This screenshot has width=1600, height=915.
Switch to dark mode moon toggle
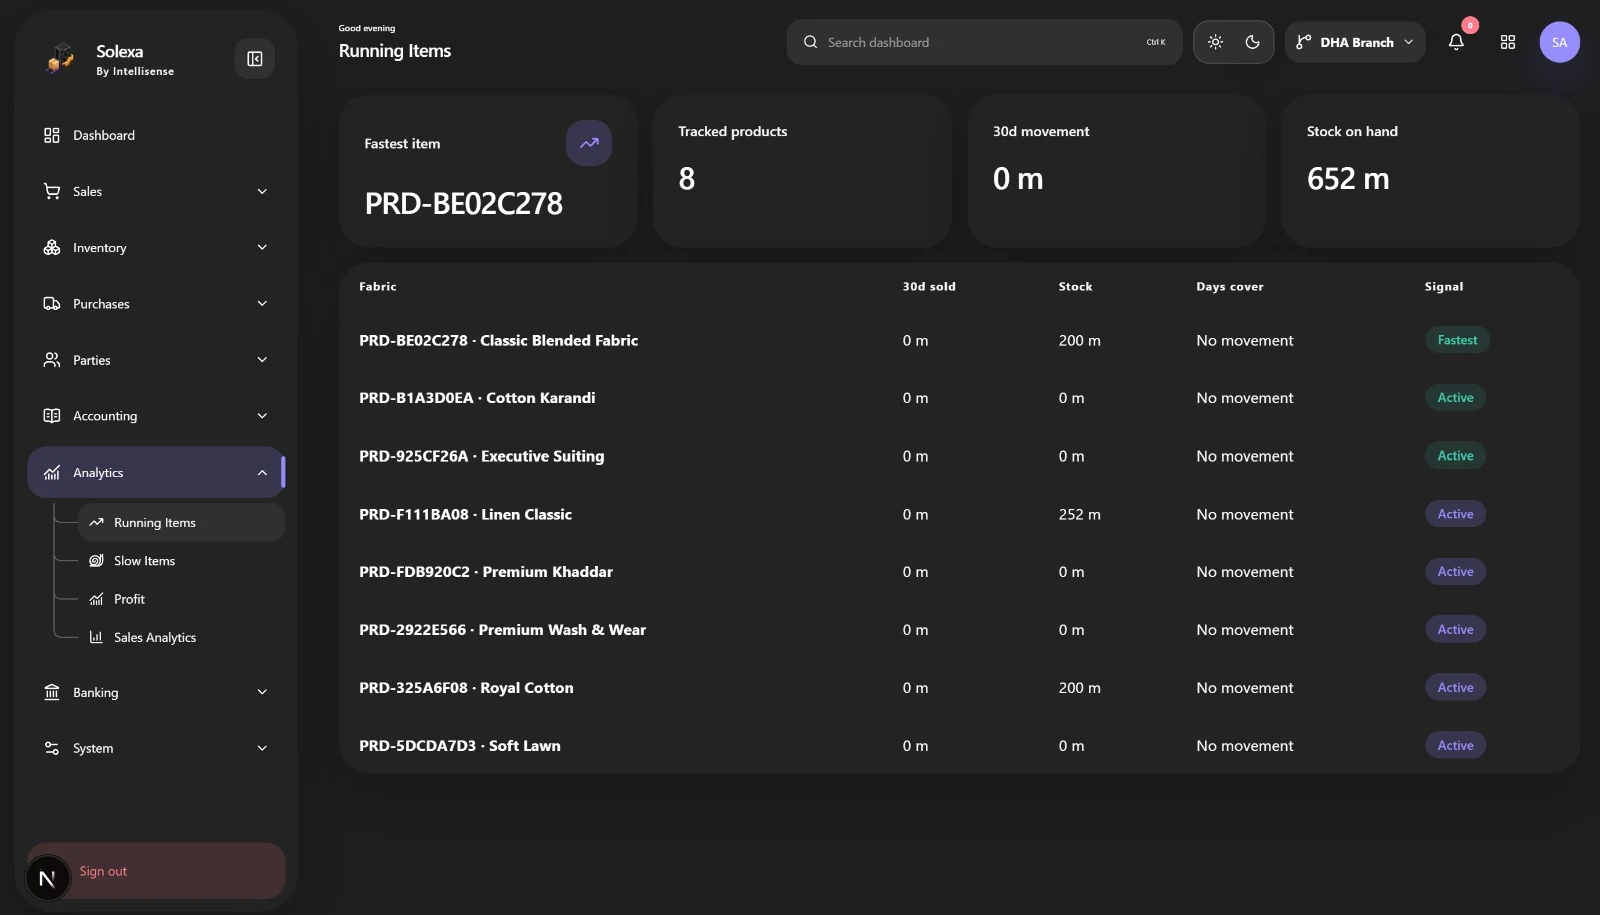[x=1252, y=42]
